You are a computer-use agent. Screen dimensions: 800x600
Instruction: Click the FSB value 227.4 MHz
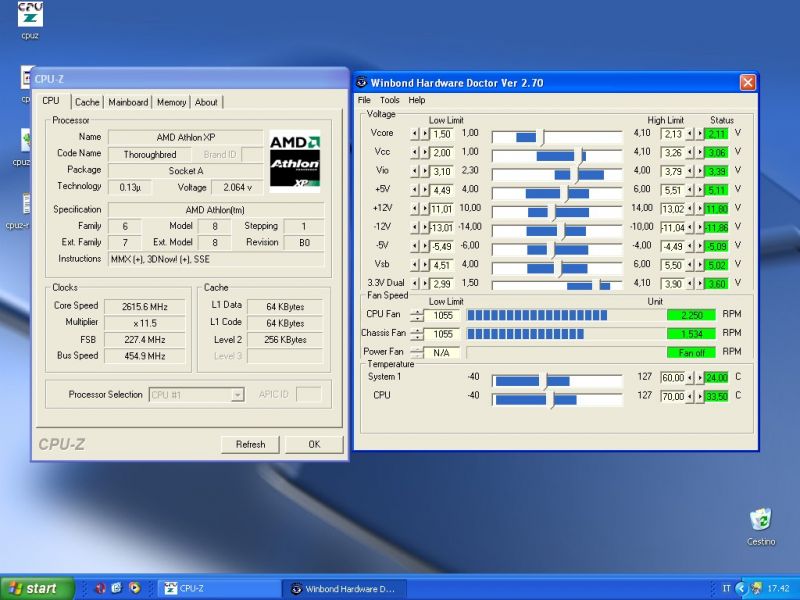tap(145, 339)
